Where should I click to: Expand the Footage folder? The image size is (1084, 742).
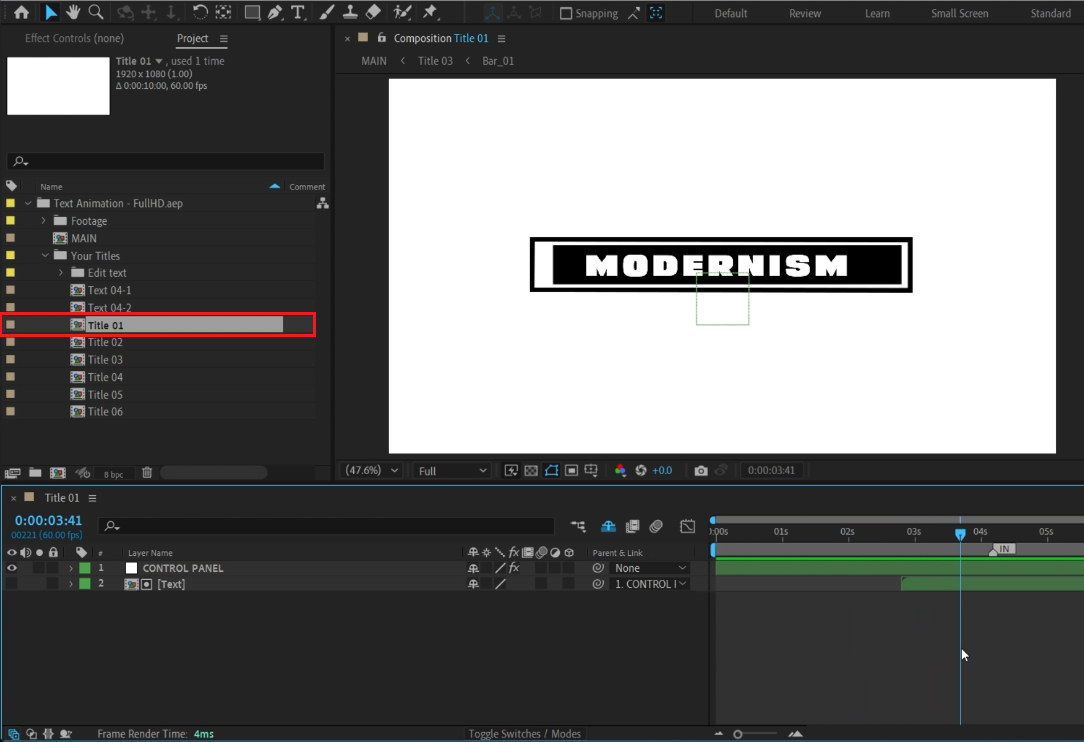43,221
